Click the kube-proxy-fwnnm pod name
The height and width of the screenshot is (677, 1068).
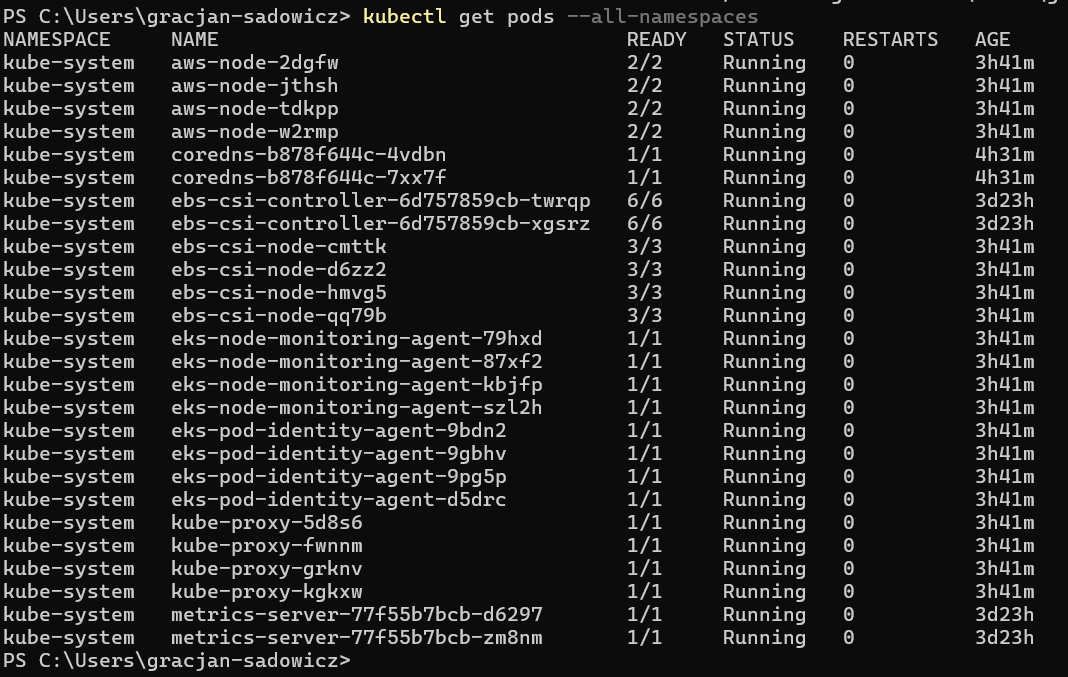(x=266, y=546)
